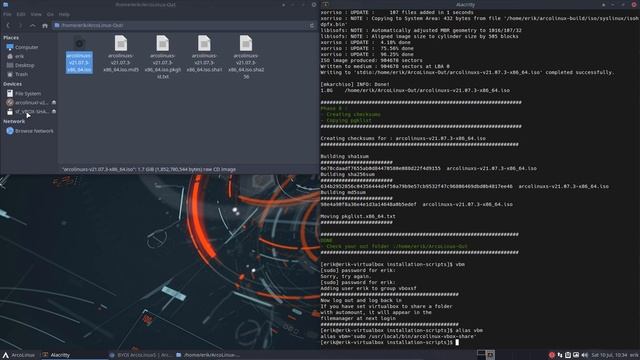Screen dimensions: 640x360
Task: Select the x86_64.iso.md5 checksum file
Action: click(121, 54)
